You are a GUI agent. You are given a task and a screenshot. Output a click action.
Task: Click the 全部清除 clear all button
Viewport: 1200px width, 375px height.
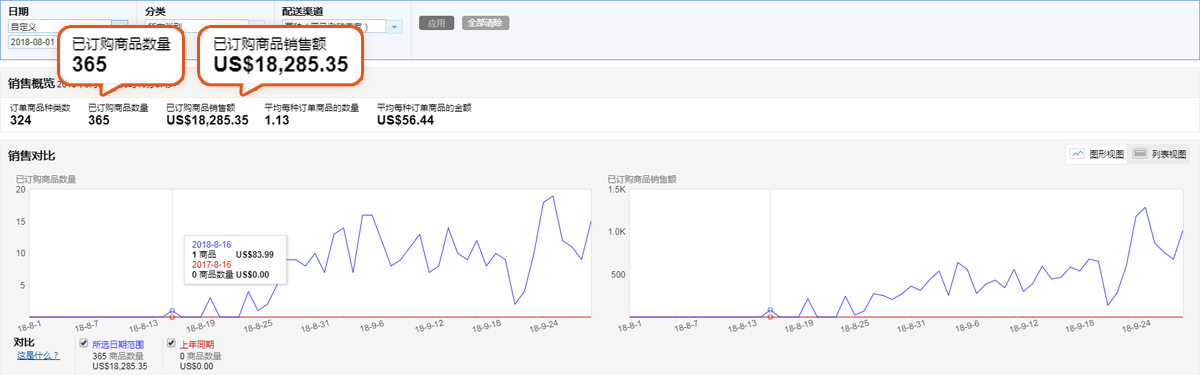point(484,23)
